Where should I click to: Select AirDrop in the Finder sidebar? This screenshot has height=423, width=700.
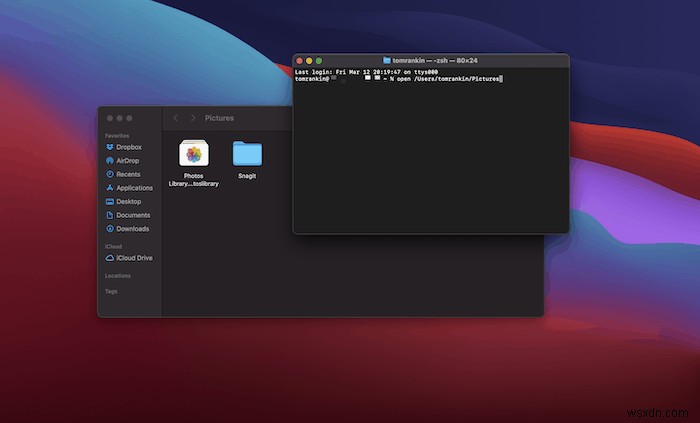tap(123, 161)
